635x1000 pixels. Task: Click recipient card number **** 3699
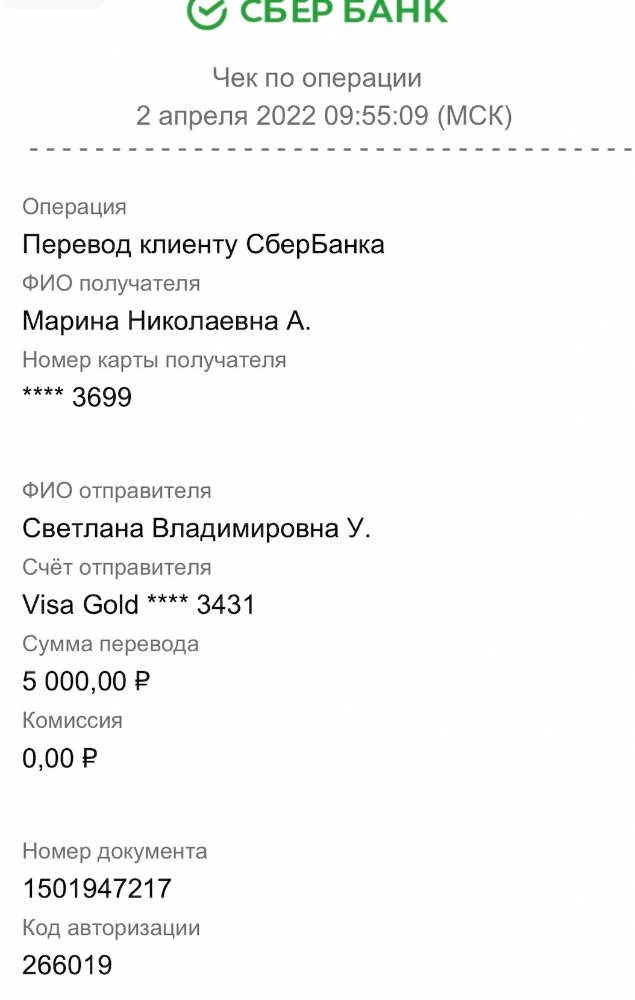point(77,398)
